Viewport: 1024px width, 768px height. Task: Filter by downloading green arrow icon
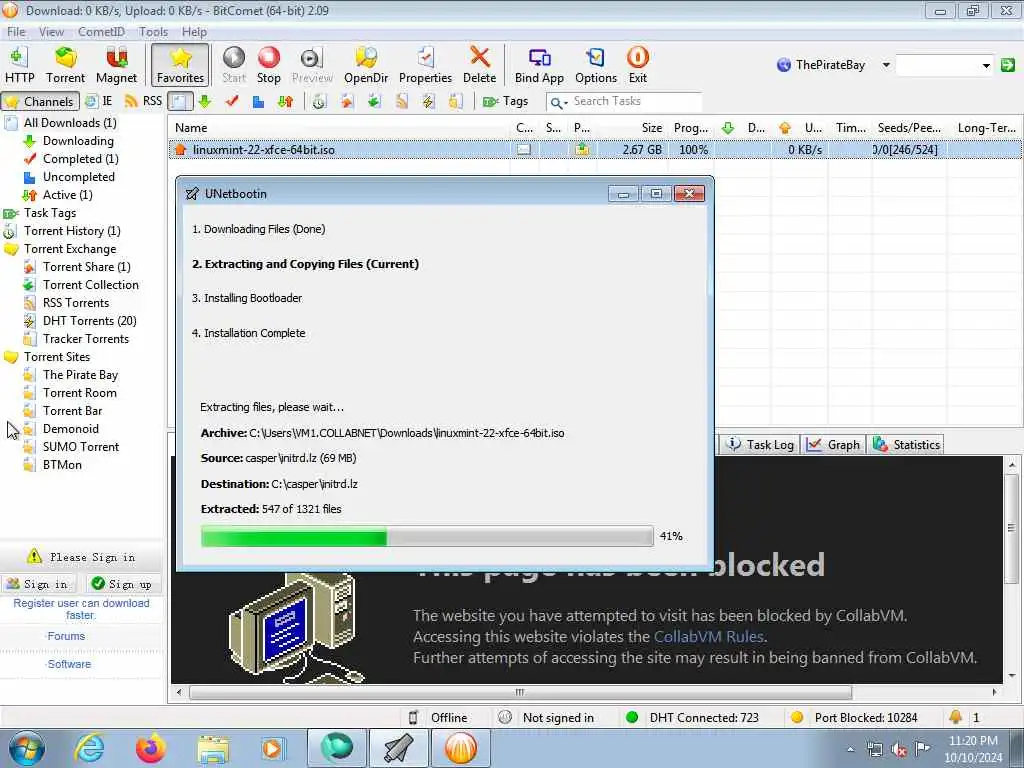click(204, 101)
